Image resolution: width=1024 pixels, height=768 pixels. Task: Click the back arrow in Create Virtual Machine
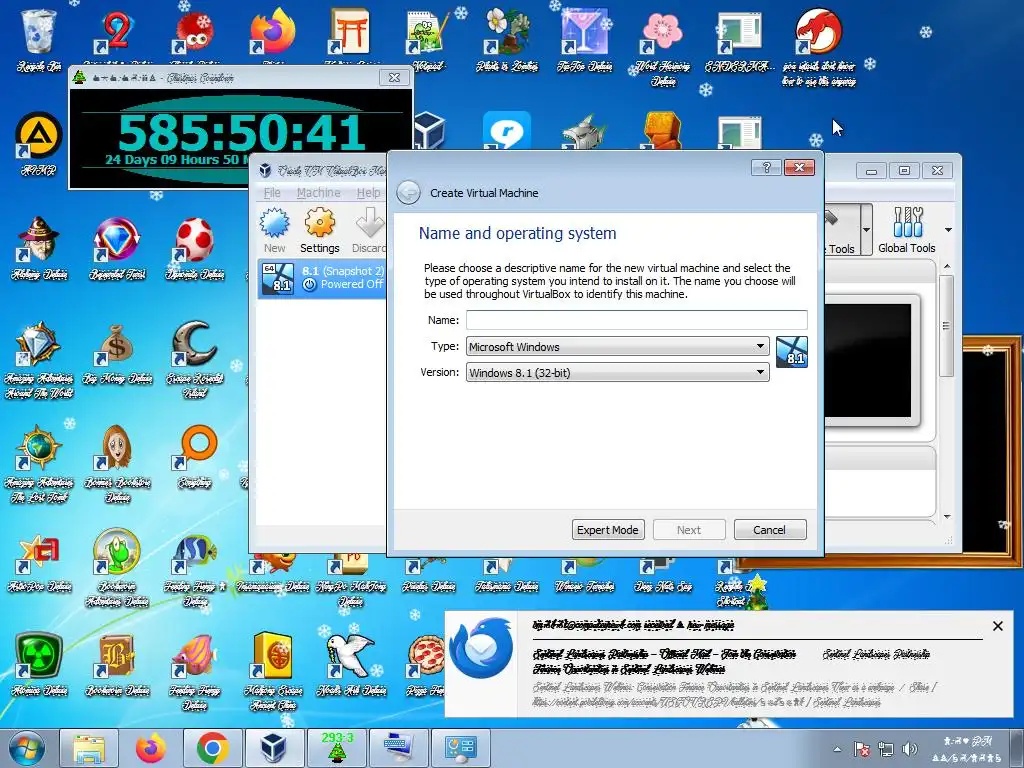[x=408, y=193]
